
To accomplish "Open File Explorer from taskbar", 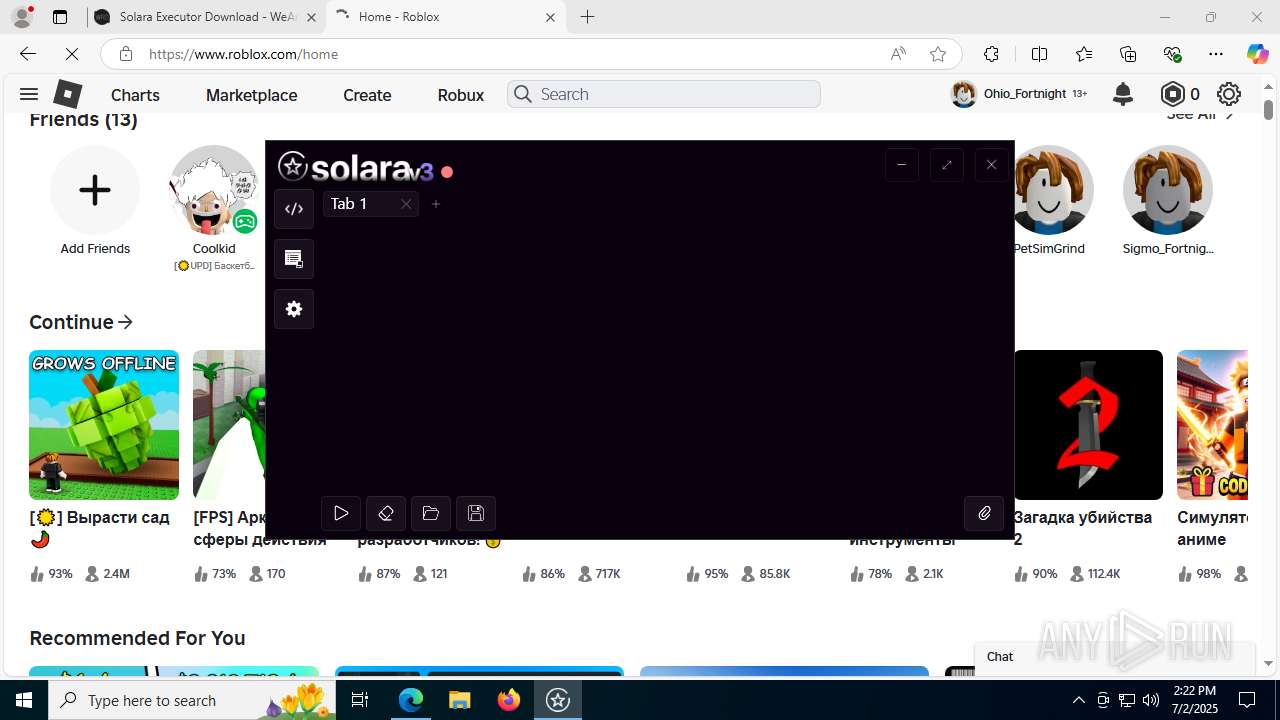I will [x=460, y=700].
